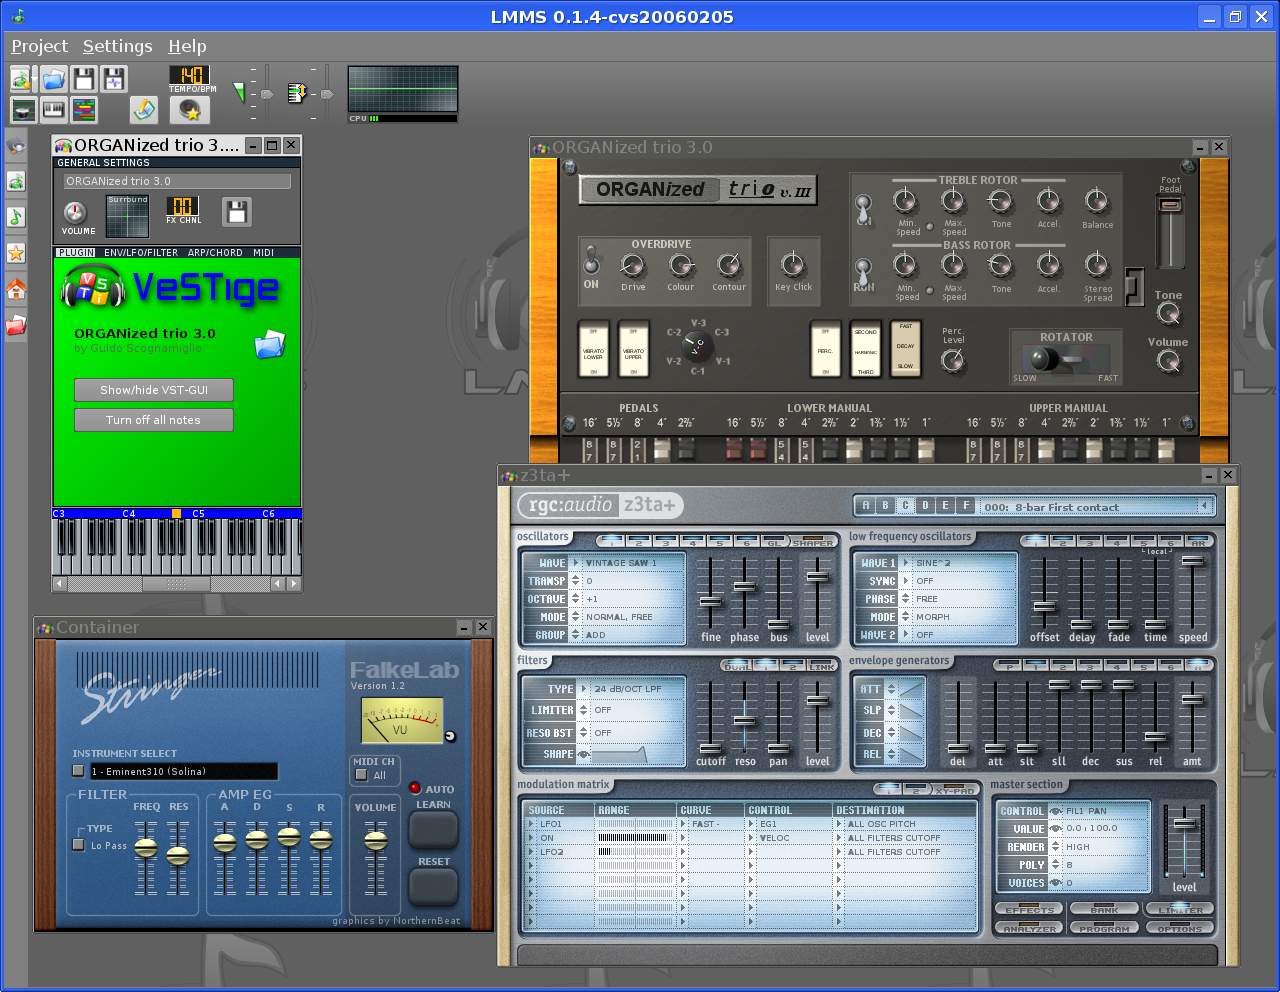
Task: Open the home directory sidebar icon
Action: click(x=16, y=289)
